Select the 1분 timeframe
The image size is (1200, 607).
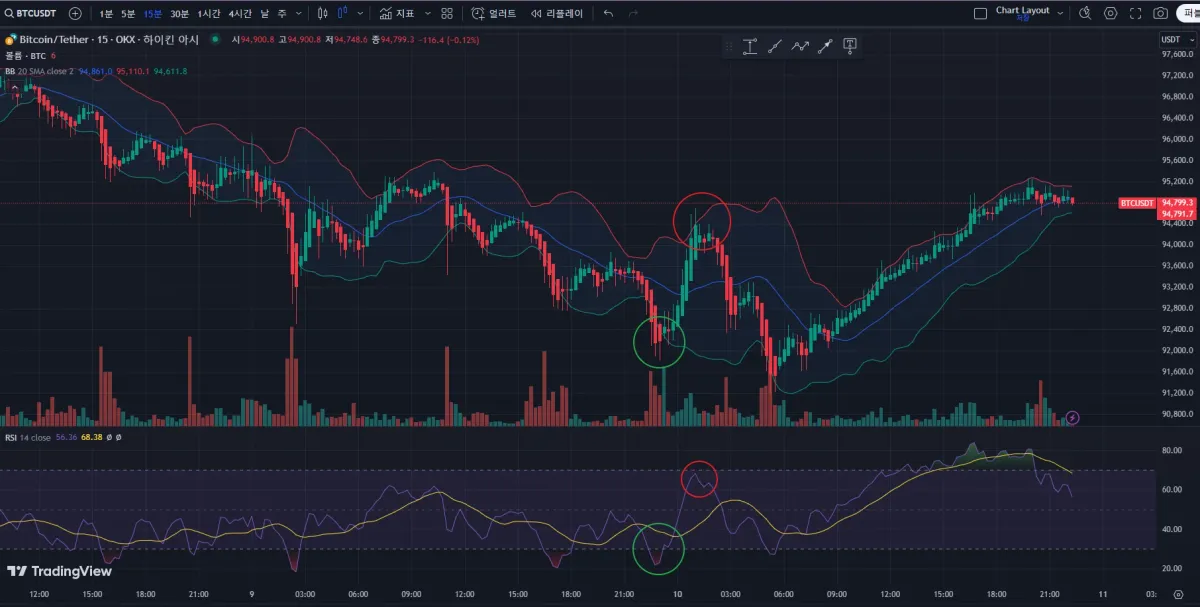[x=106, y=14]
